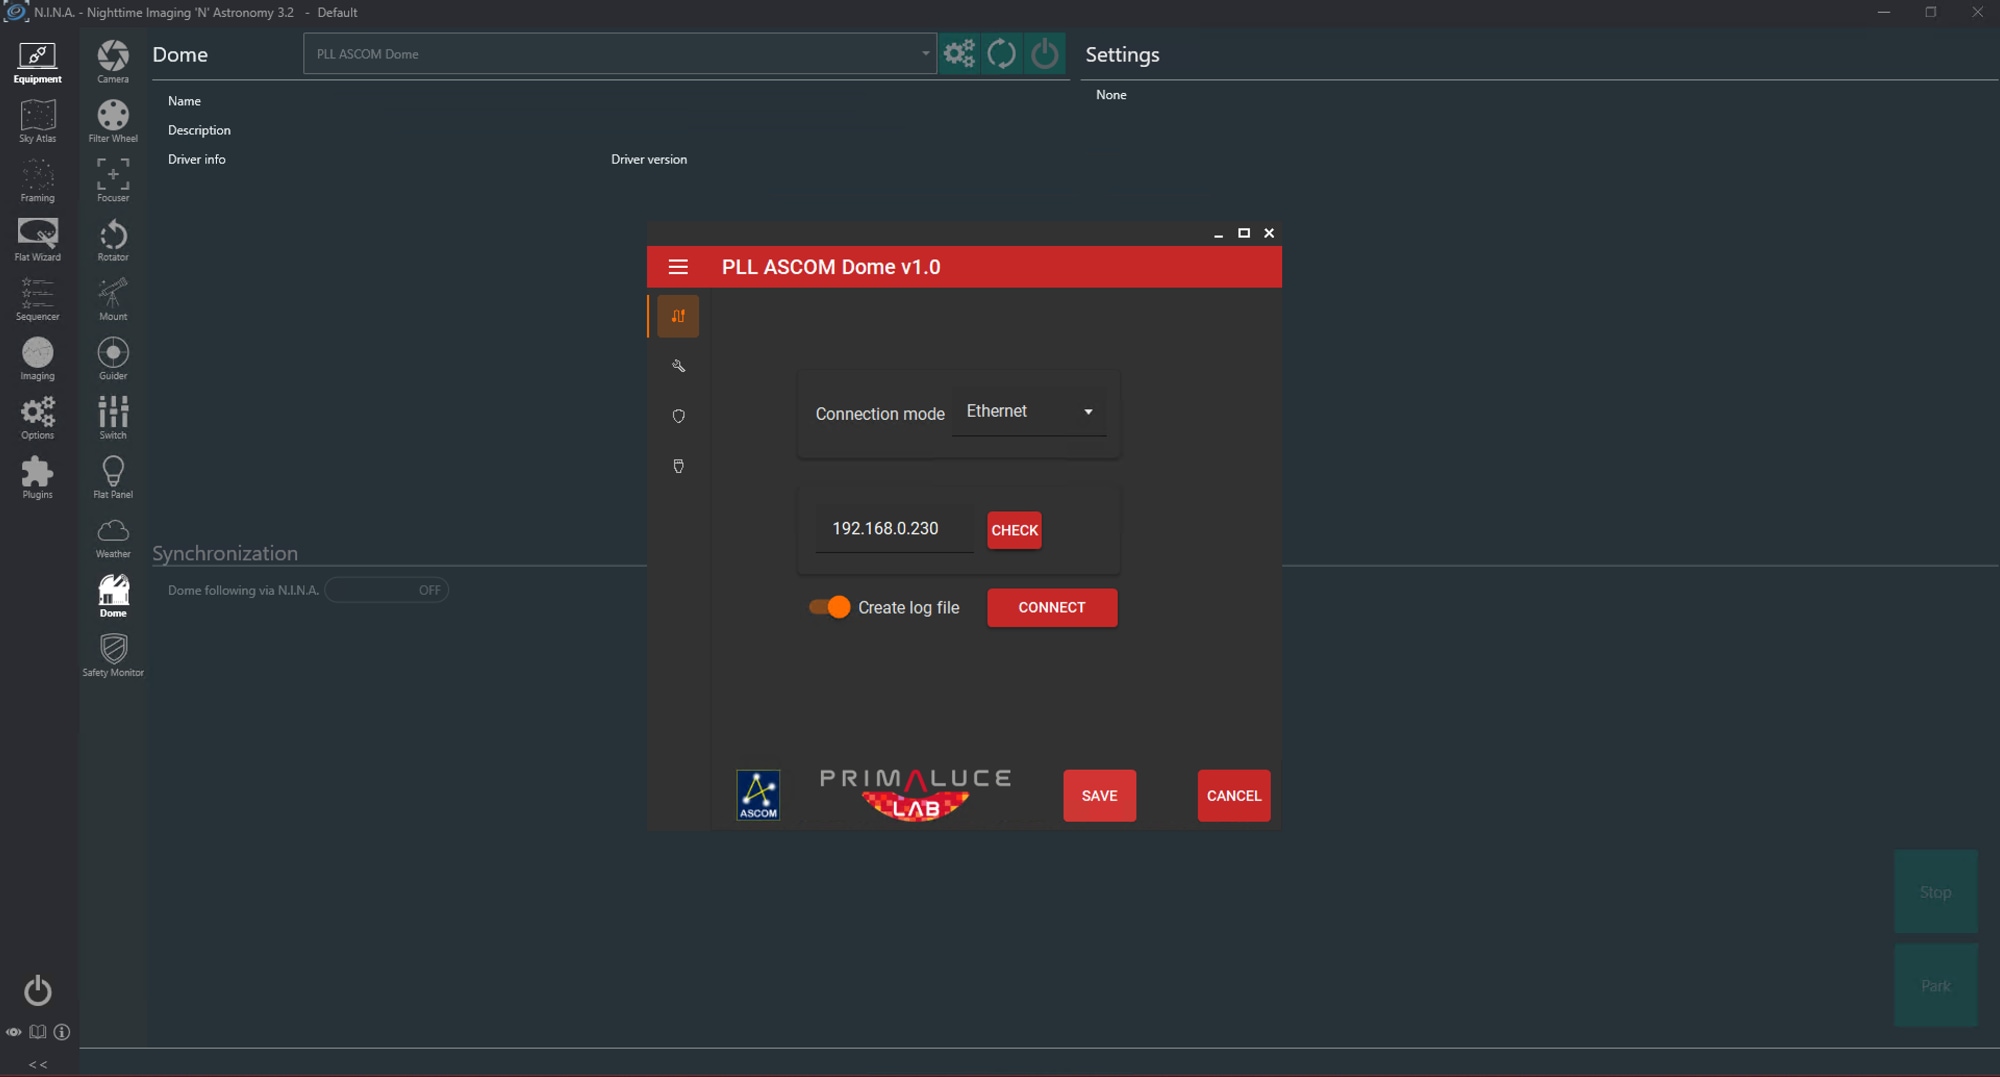Go to the Sky Atlas tab
2000x1077 pixels.
point(37,120)
